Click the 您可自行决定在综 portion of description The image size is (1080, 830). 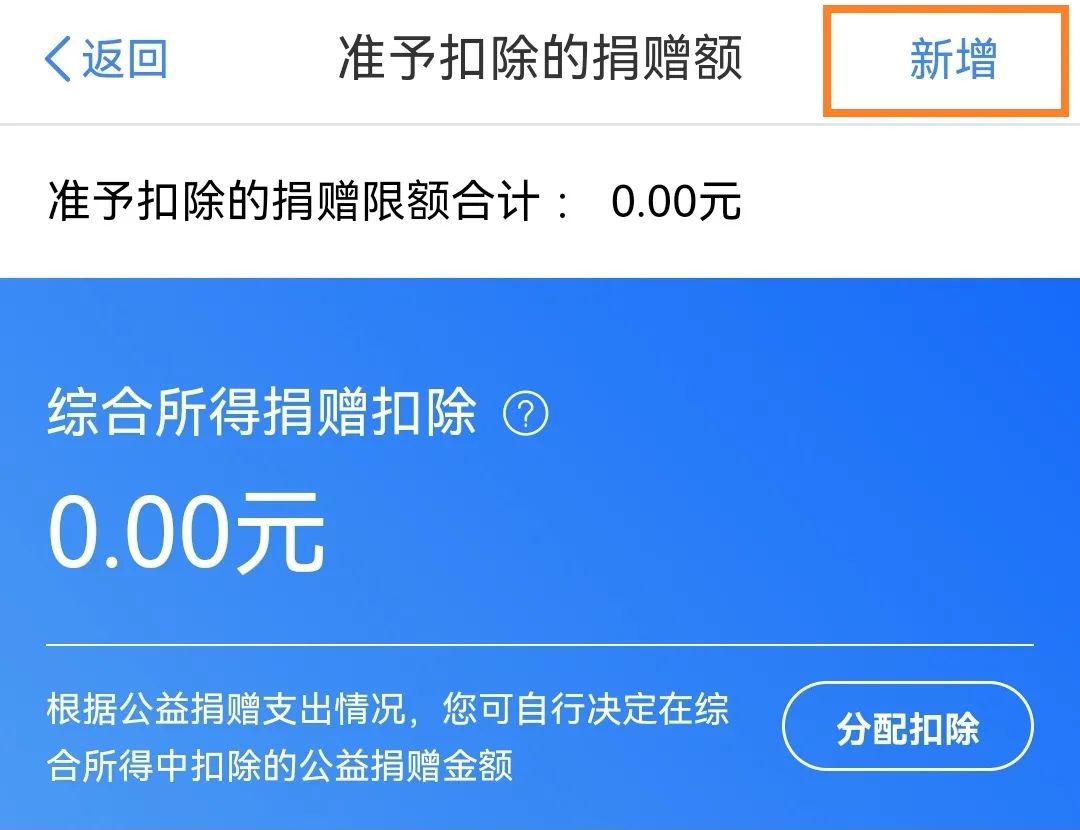tap(585, 709)
